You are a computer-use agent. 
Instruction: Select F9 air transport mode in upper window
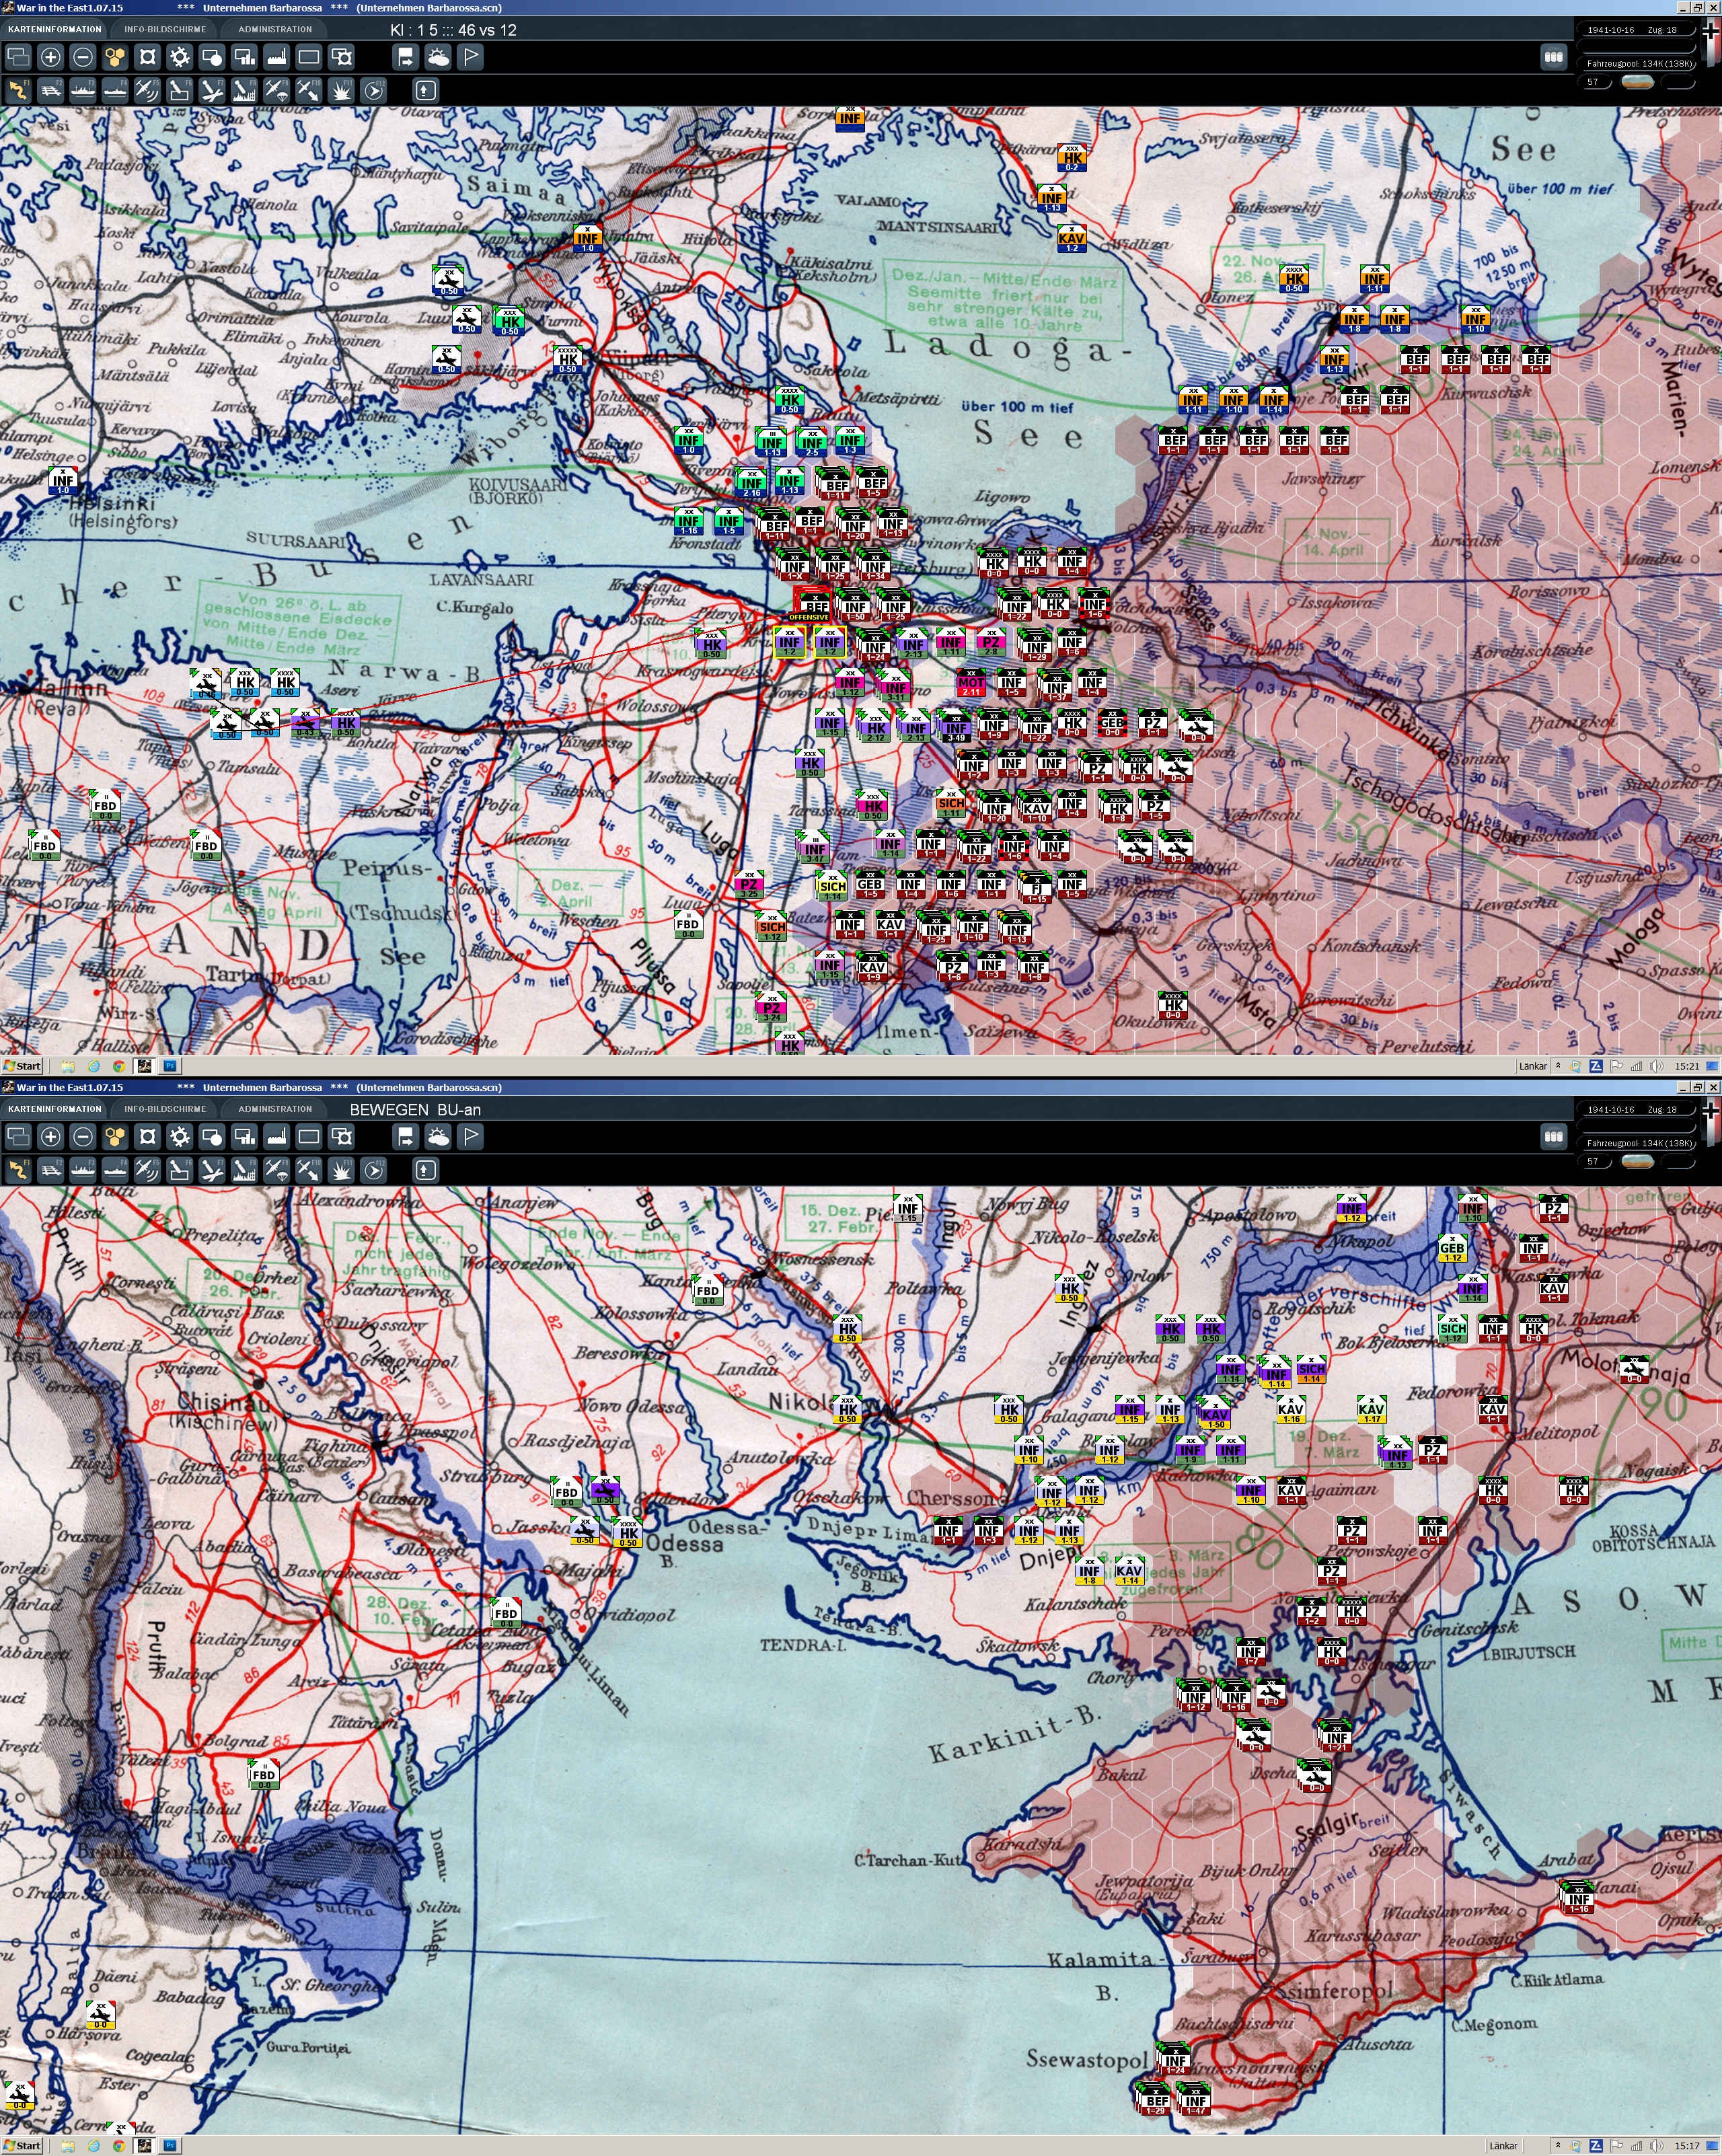tap(277, 91)
